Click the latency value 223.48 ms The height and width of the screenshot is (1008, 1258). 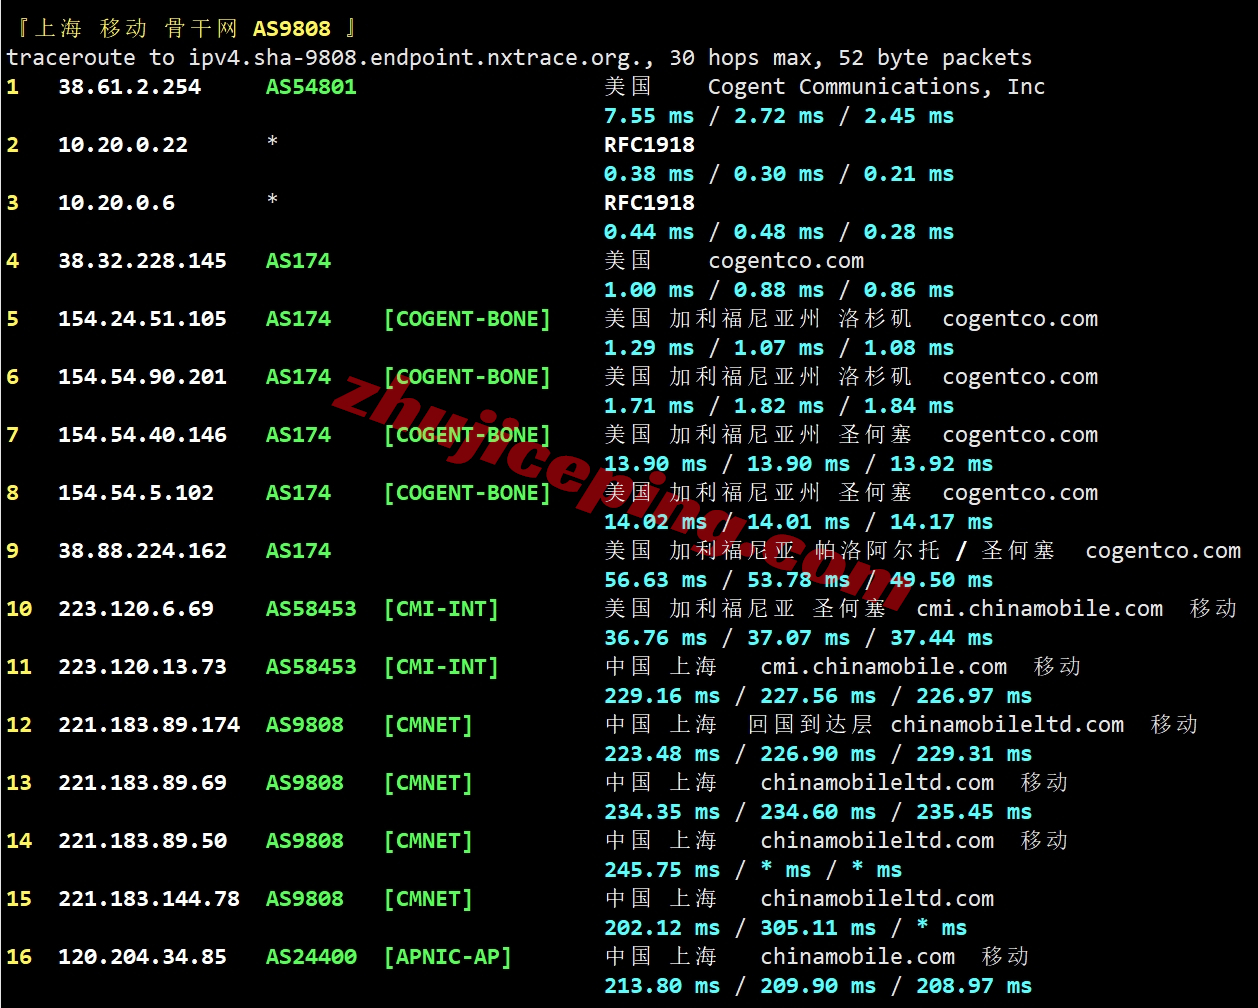tap(662, 754)
